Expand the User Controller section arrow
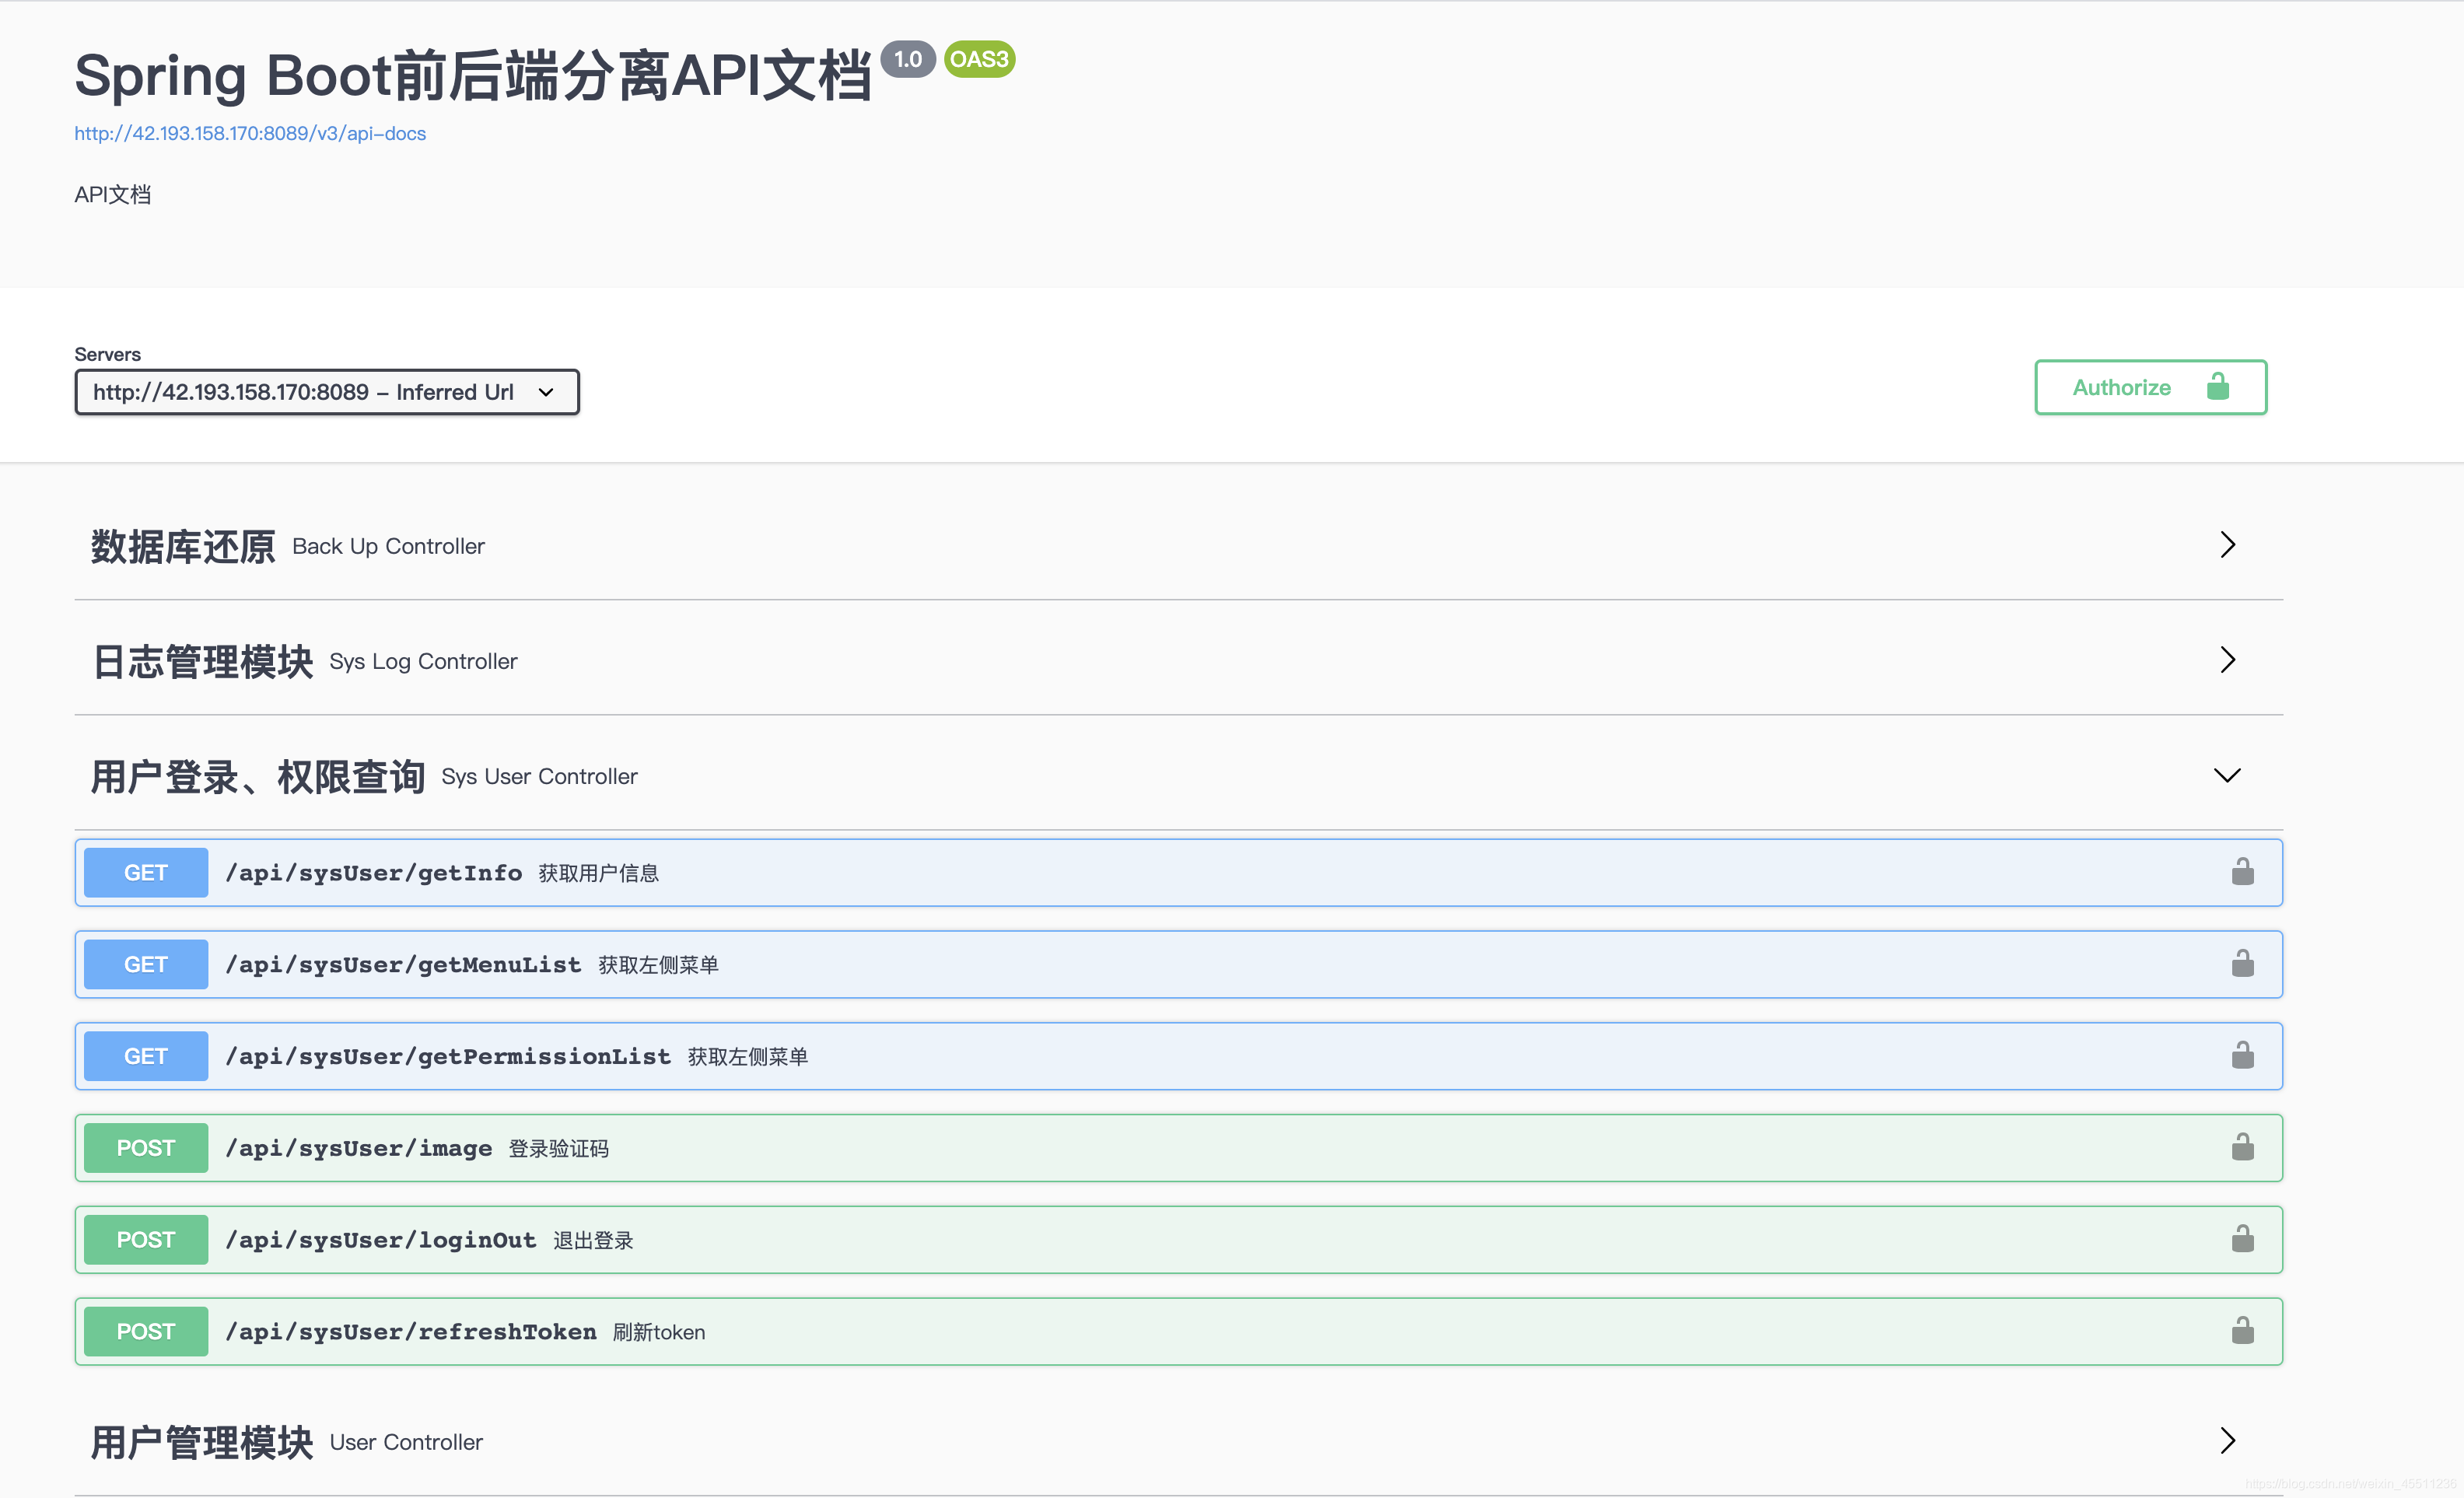 (x=2227, y=1441)
